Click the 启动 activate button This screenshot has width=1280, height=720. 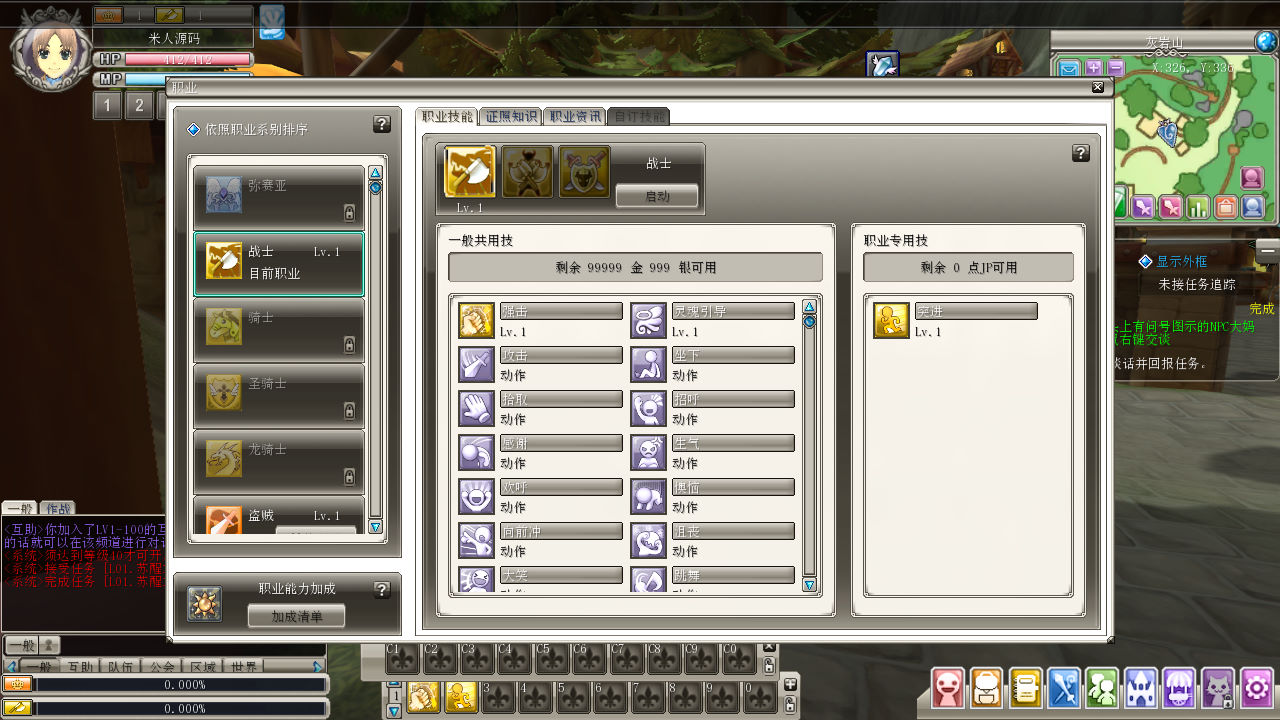657,196
